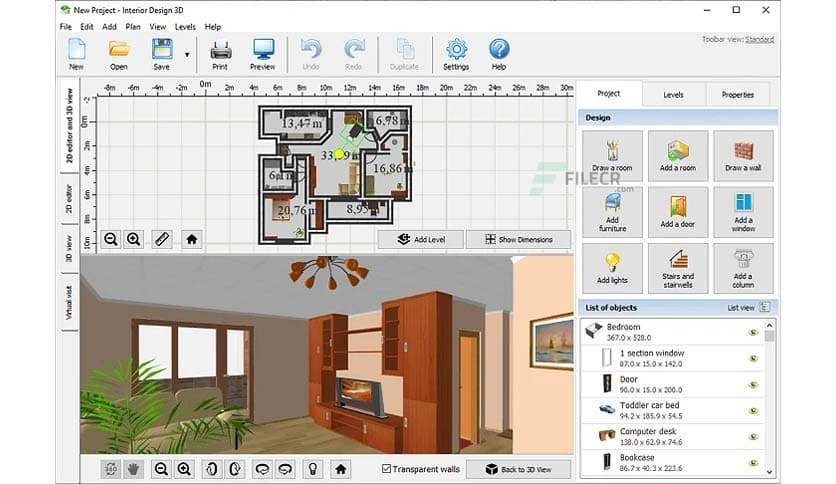Viewport: 836px width, 484px height.
Task: Select the Project tab
Action: pyautogui.click(x=609, y=94)
